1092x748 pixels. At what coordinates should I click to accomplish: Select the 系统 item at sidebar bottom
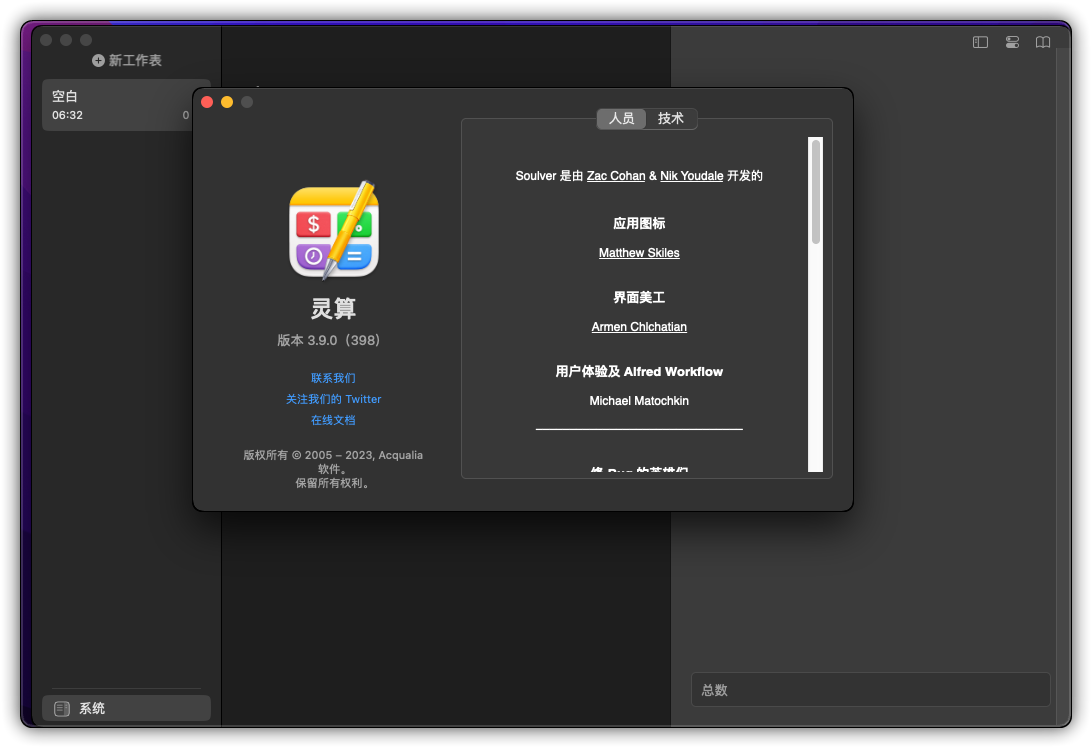coord(126,708)
